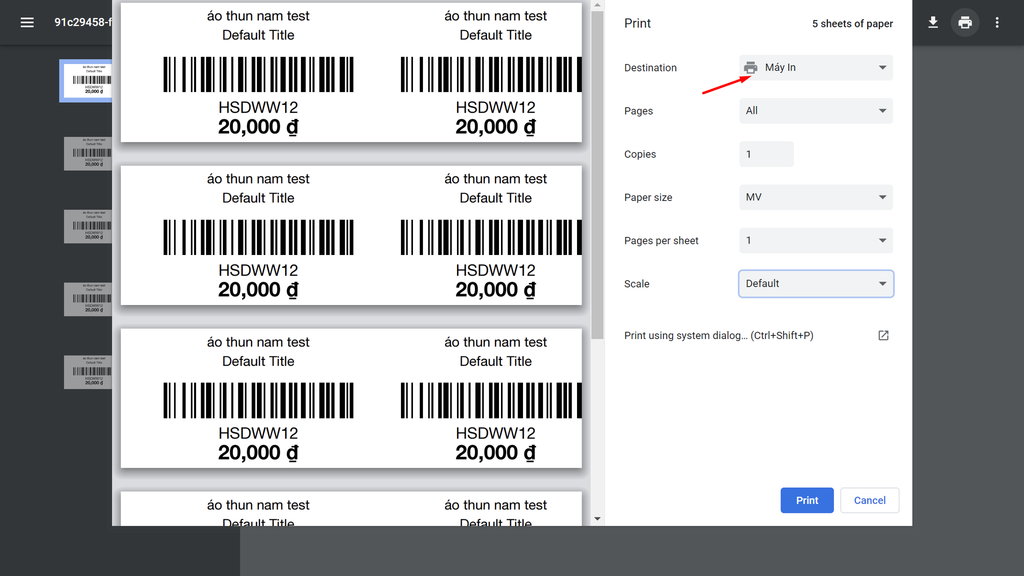The height and width of the screenshot is (576, 1024).
Task: Click the print preview scrollbar thumb
Action: click(597, 175)
